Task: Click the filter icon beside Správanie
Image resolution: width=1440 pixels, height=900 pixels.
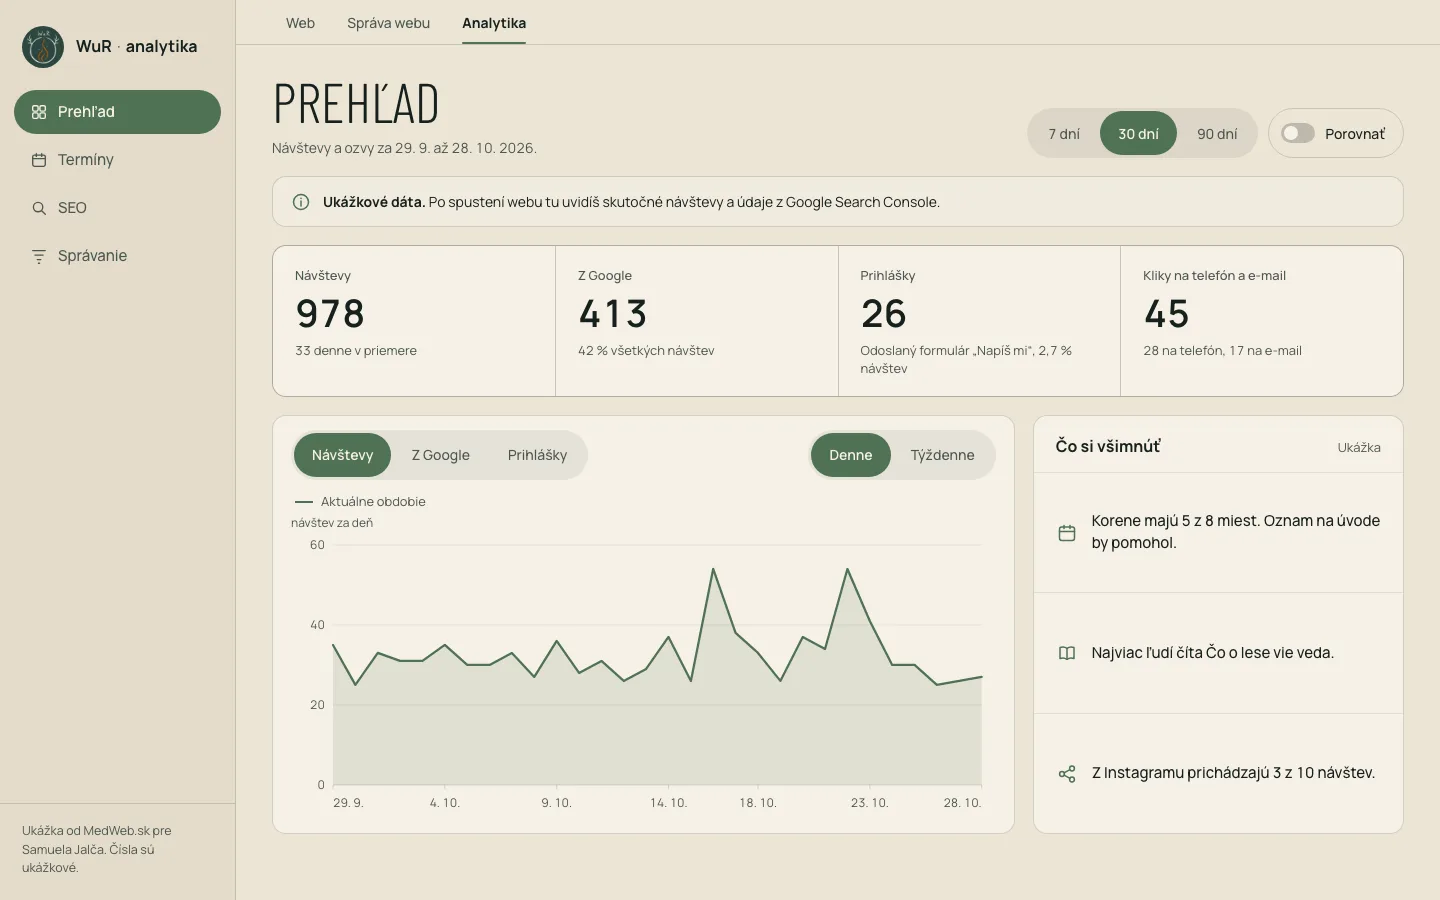Action: click(x=39, y=256)
